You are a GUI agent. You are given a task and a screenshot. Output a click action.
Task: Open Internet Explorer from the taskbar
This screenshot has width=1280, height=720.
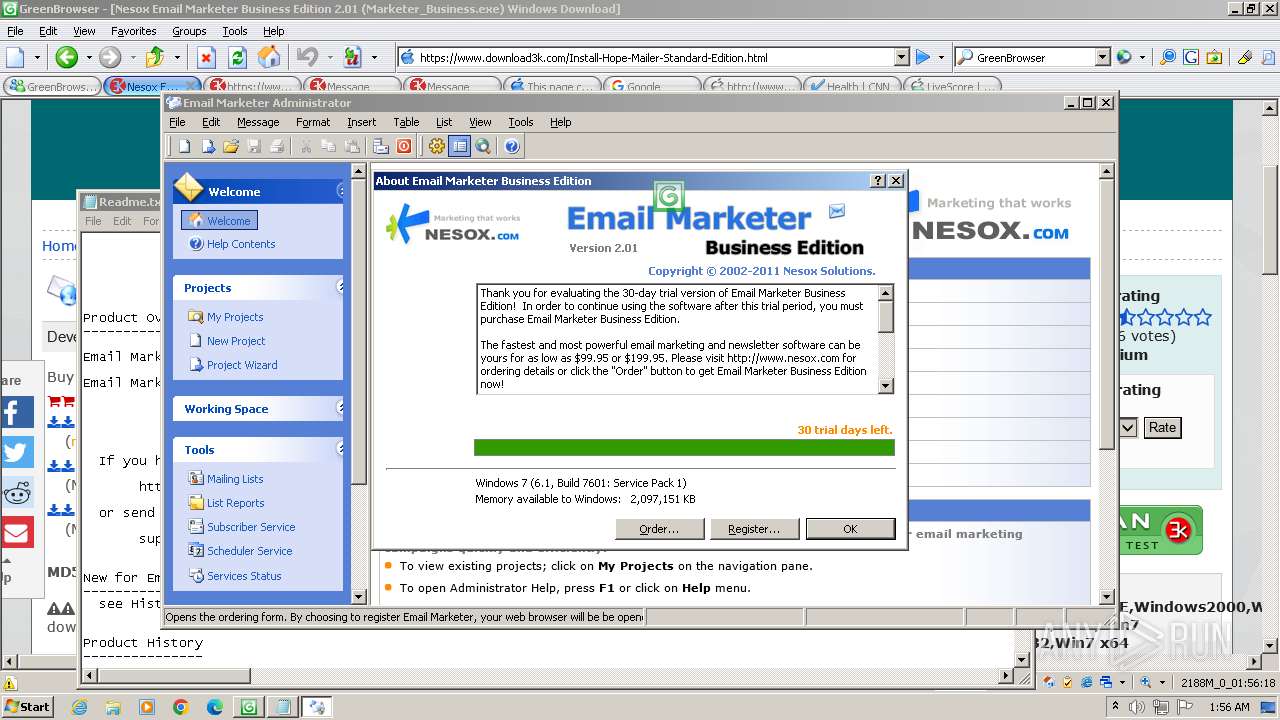click(x=79, y=707)
